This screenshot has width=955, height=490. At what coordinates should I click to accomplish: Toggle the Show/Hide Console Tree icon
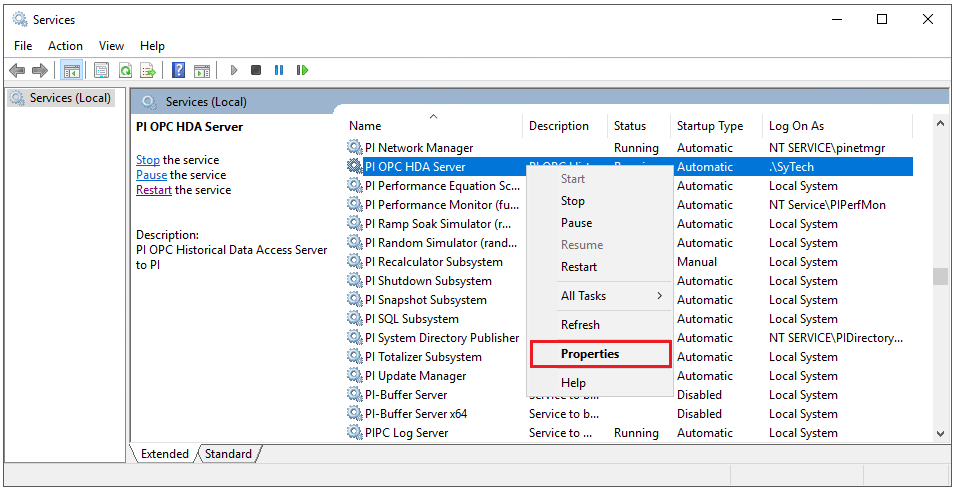[71, 71]
